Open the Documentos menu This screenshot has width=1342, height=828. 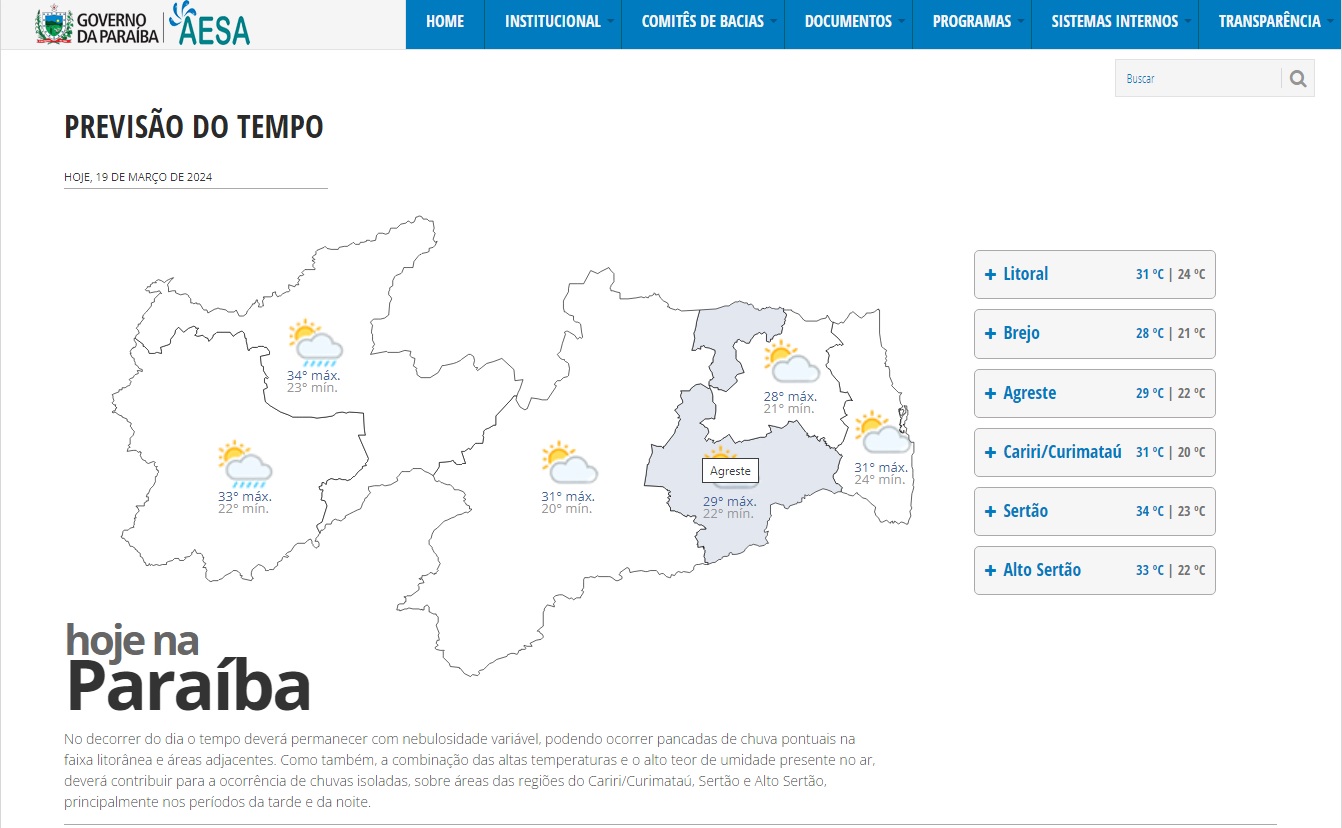pyautogui.click(x=848, y=21)
